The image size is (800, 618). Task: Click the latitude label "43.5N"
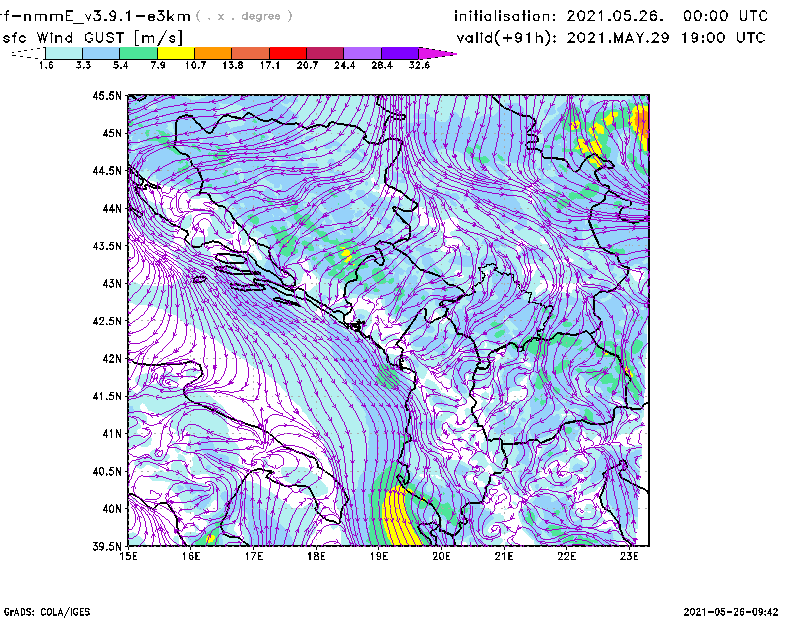[108, 246]
